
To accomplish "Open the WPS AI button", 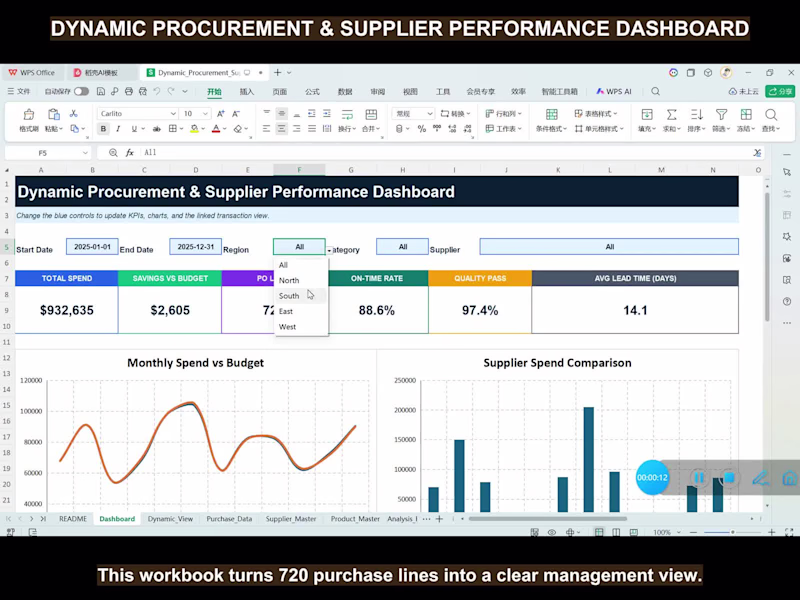I will point(614,91).
